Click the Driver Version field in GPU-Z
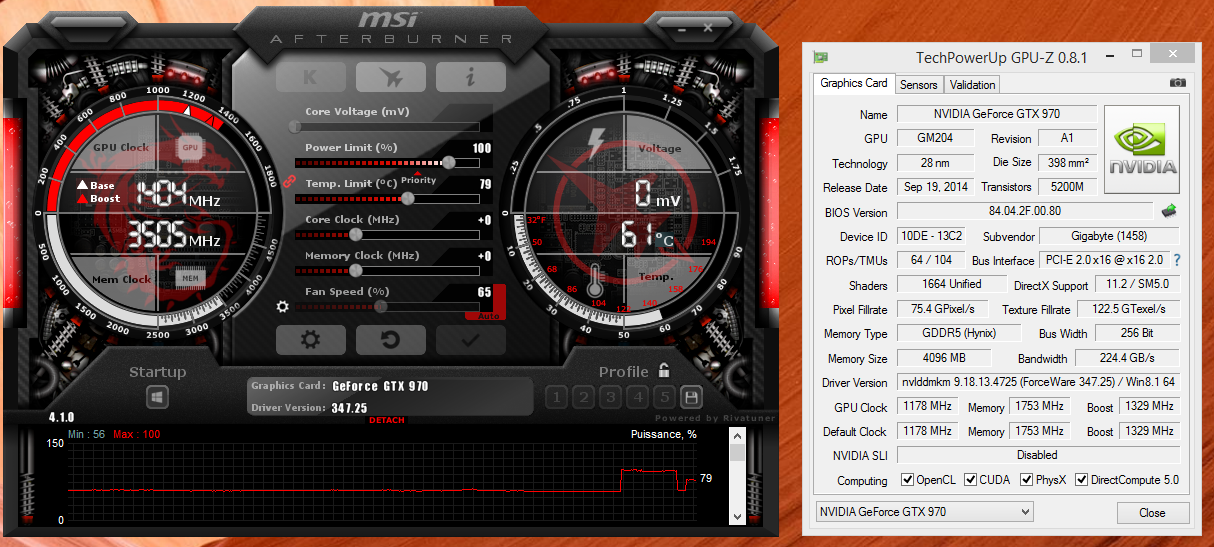 pyautogui.click(x=1038, y=382)
